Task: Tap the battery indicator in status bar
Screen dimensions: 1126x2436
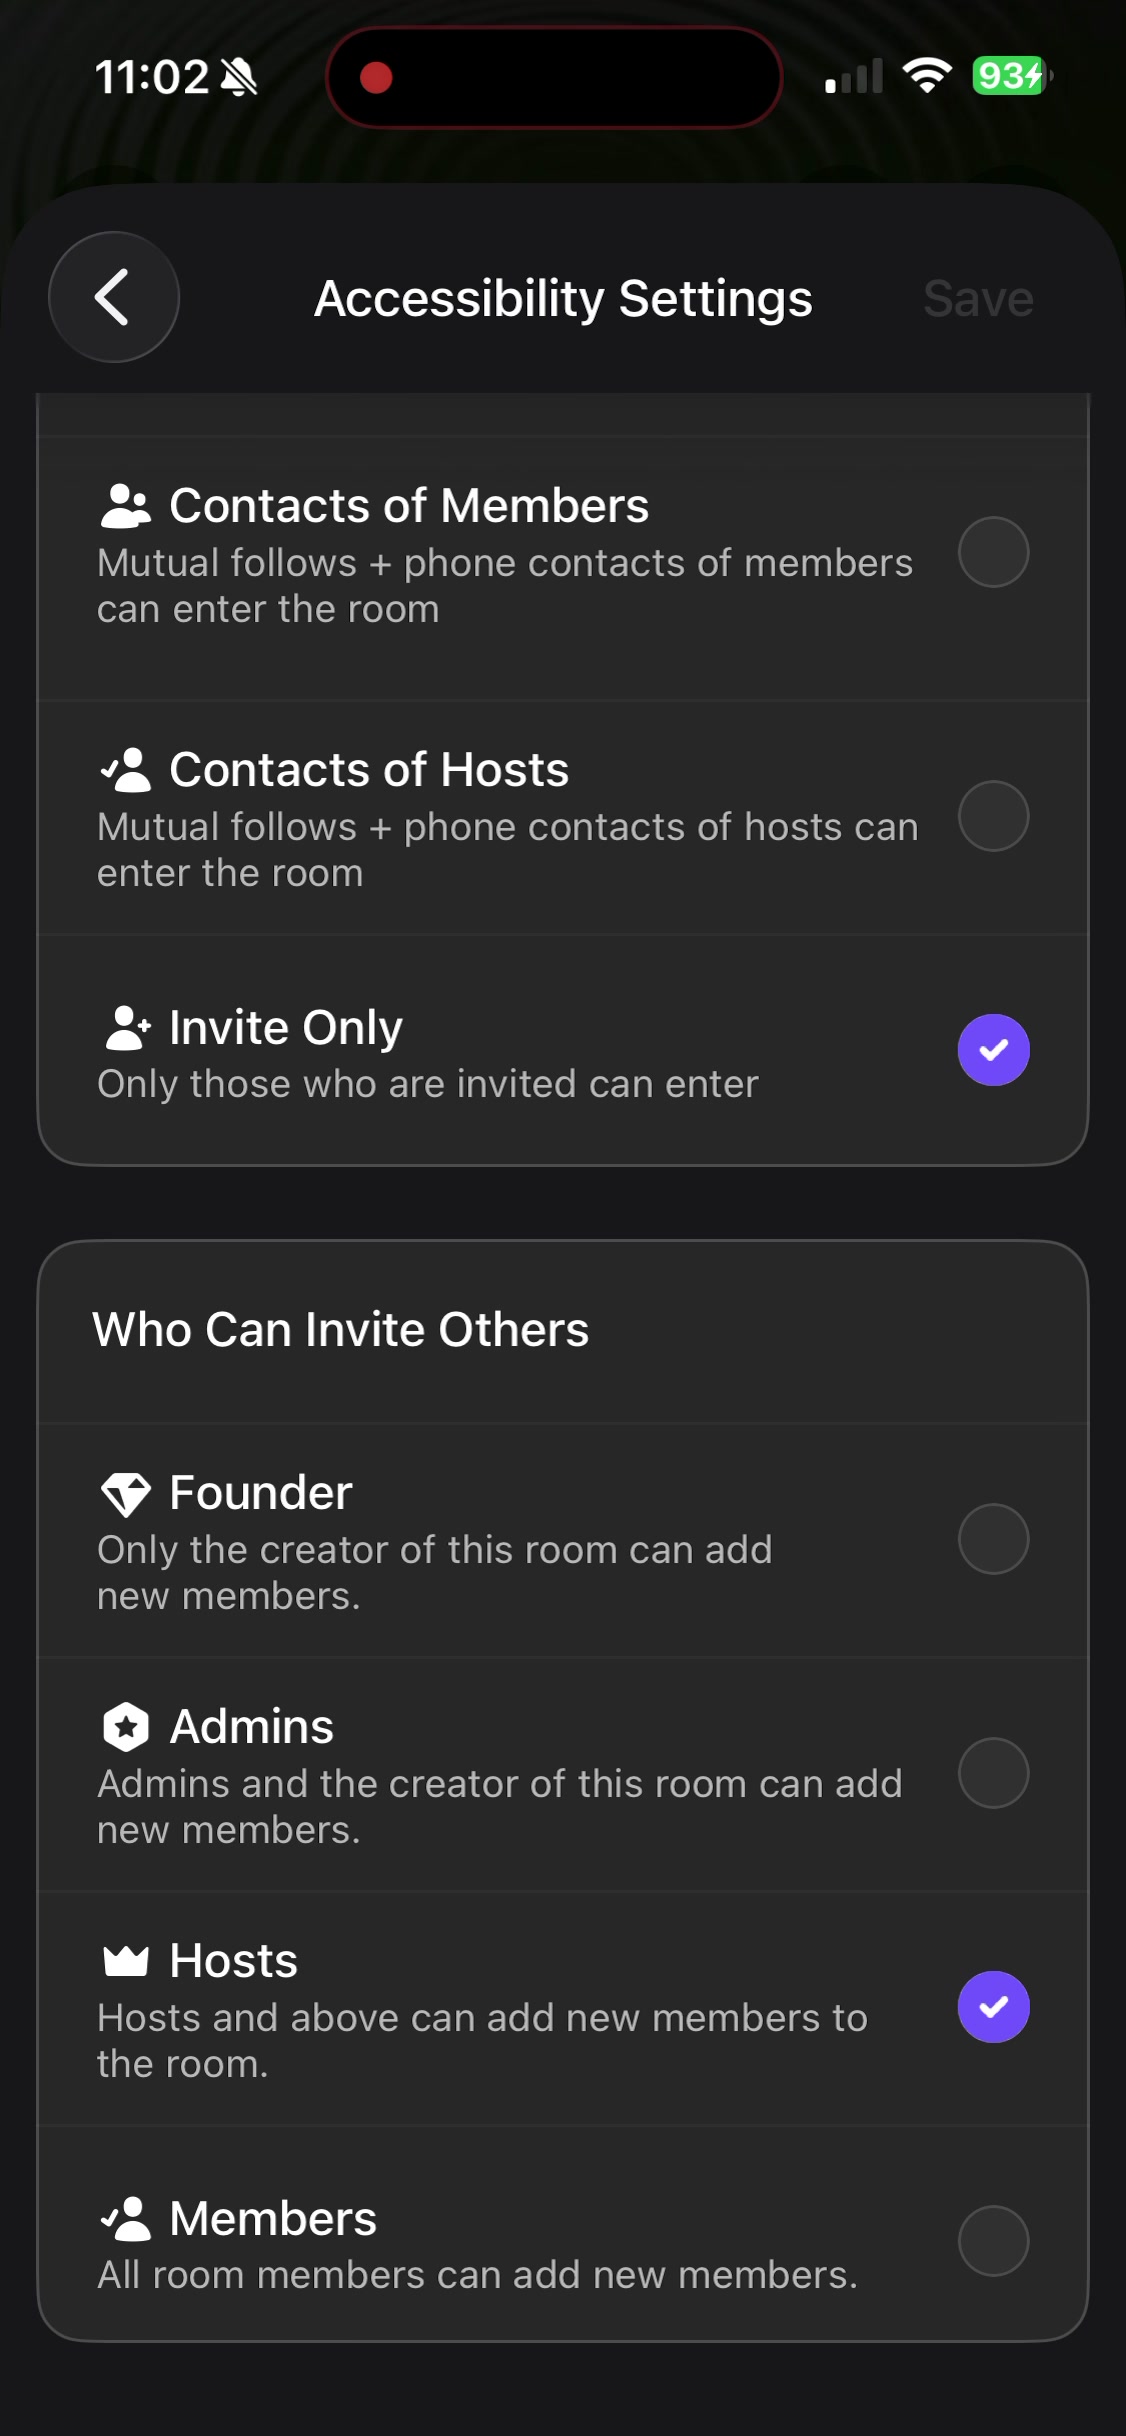Action: click(1011, 76)
